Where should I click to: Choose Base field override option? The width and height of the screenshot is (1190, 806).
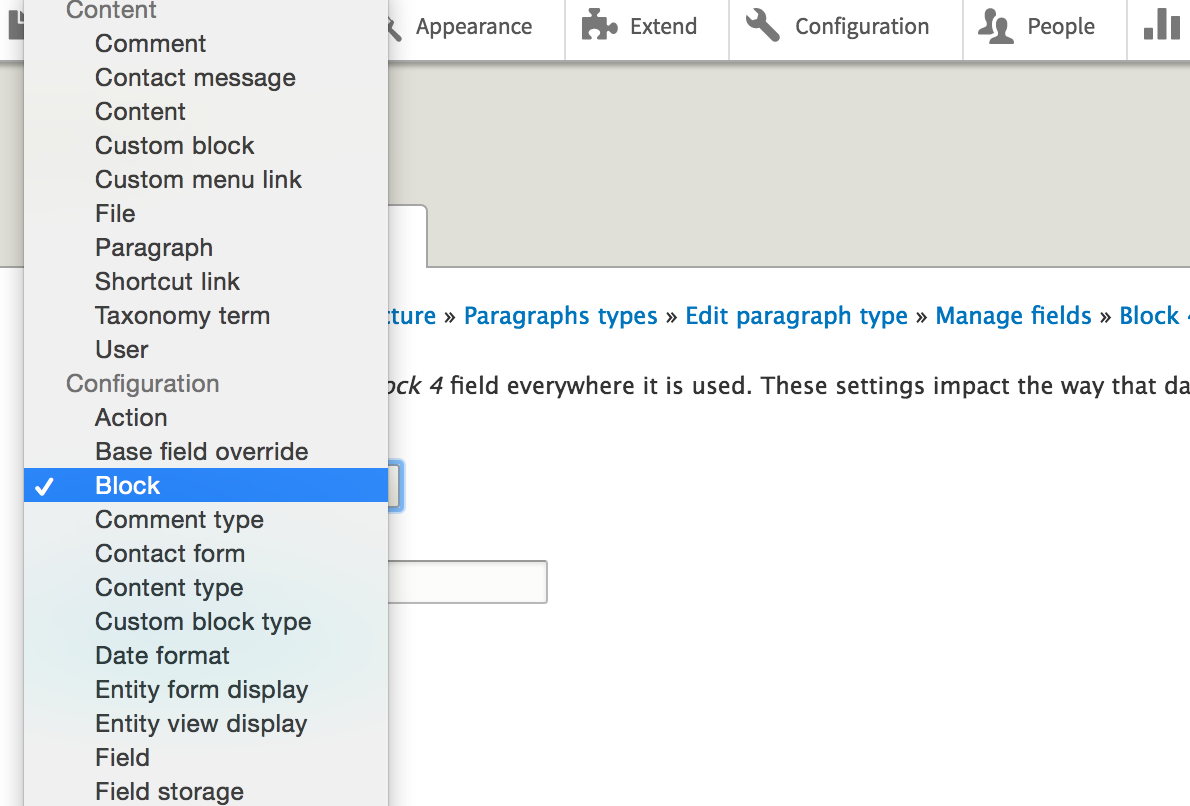click(x=206, y=452)
